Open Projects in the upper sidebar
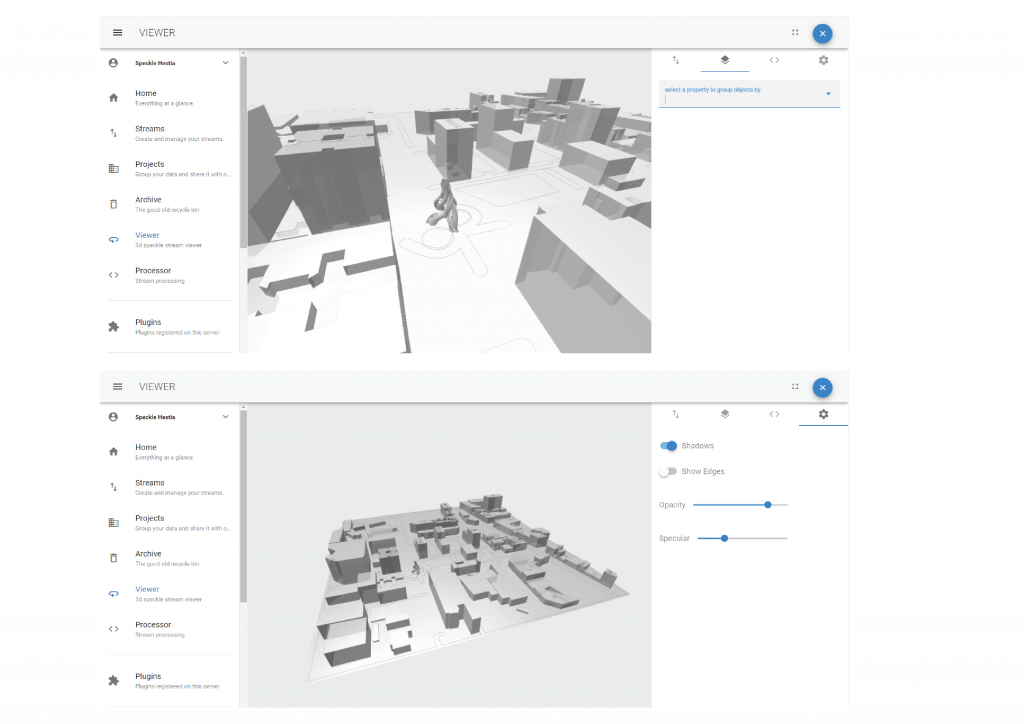This screenshot has width=1024, height=724. coord(150,168)
